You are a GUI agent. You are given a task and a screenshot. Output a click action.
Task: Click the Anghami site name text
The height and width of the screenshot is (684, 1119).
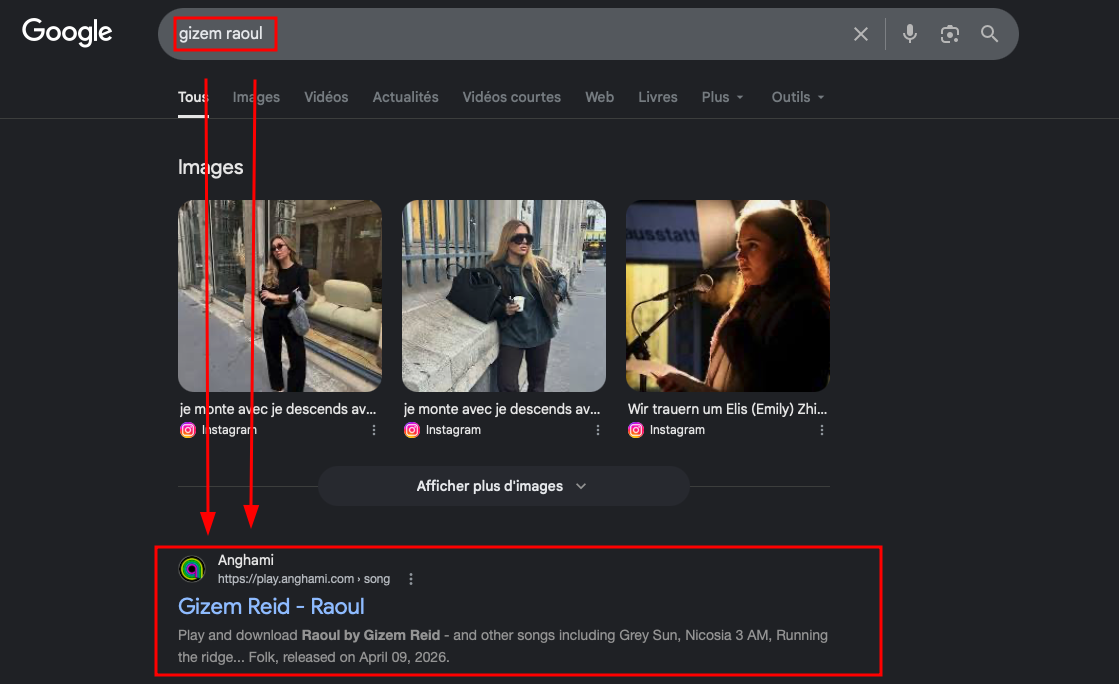[x=245, y=560]
